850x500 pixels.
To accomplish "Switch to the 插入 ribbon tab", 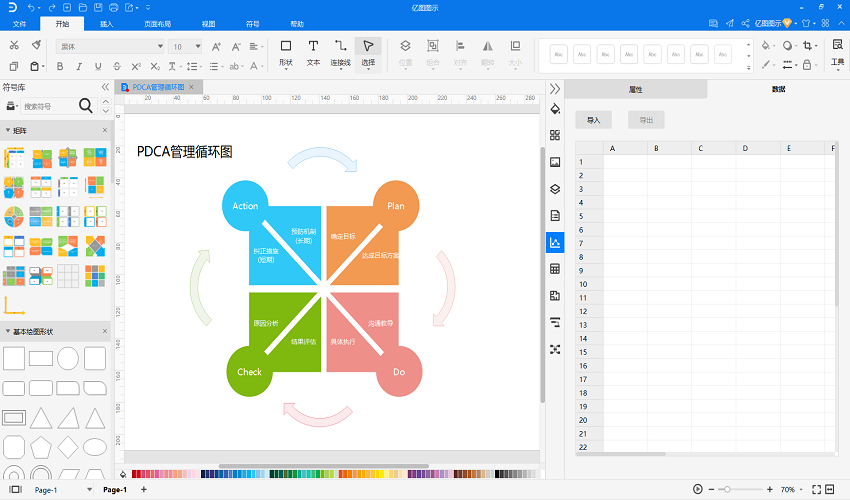I will 106,24.
